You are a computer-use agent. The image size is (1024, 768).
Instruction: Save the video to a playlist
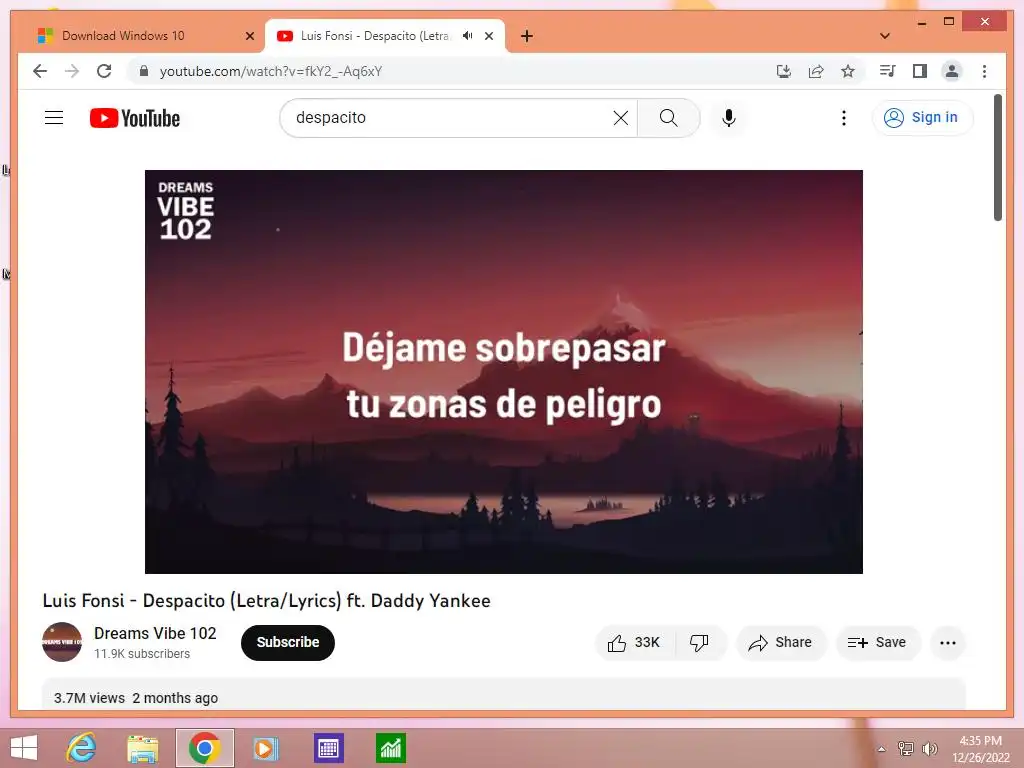[878, 643]
